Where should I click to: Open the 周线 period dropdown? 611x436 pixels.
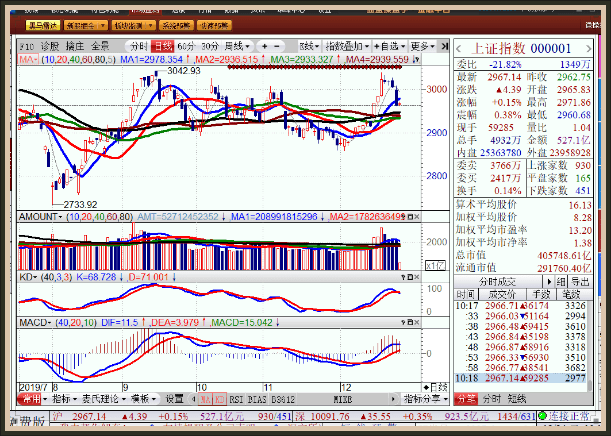[237, 46]
